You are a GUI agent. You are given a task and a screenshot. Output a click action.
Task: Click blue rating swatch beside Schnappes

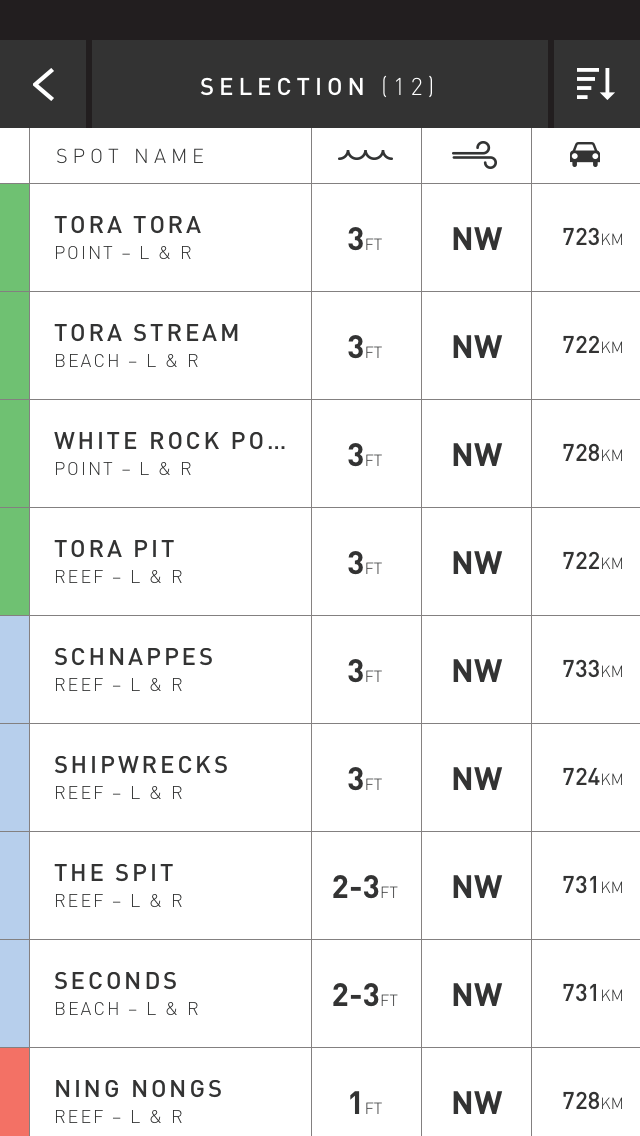coord(15,669)
